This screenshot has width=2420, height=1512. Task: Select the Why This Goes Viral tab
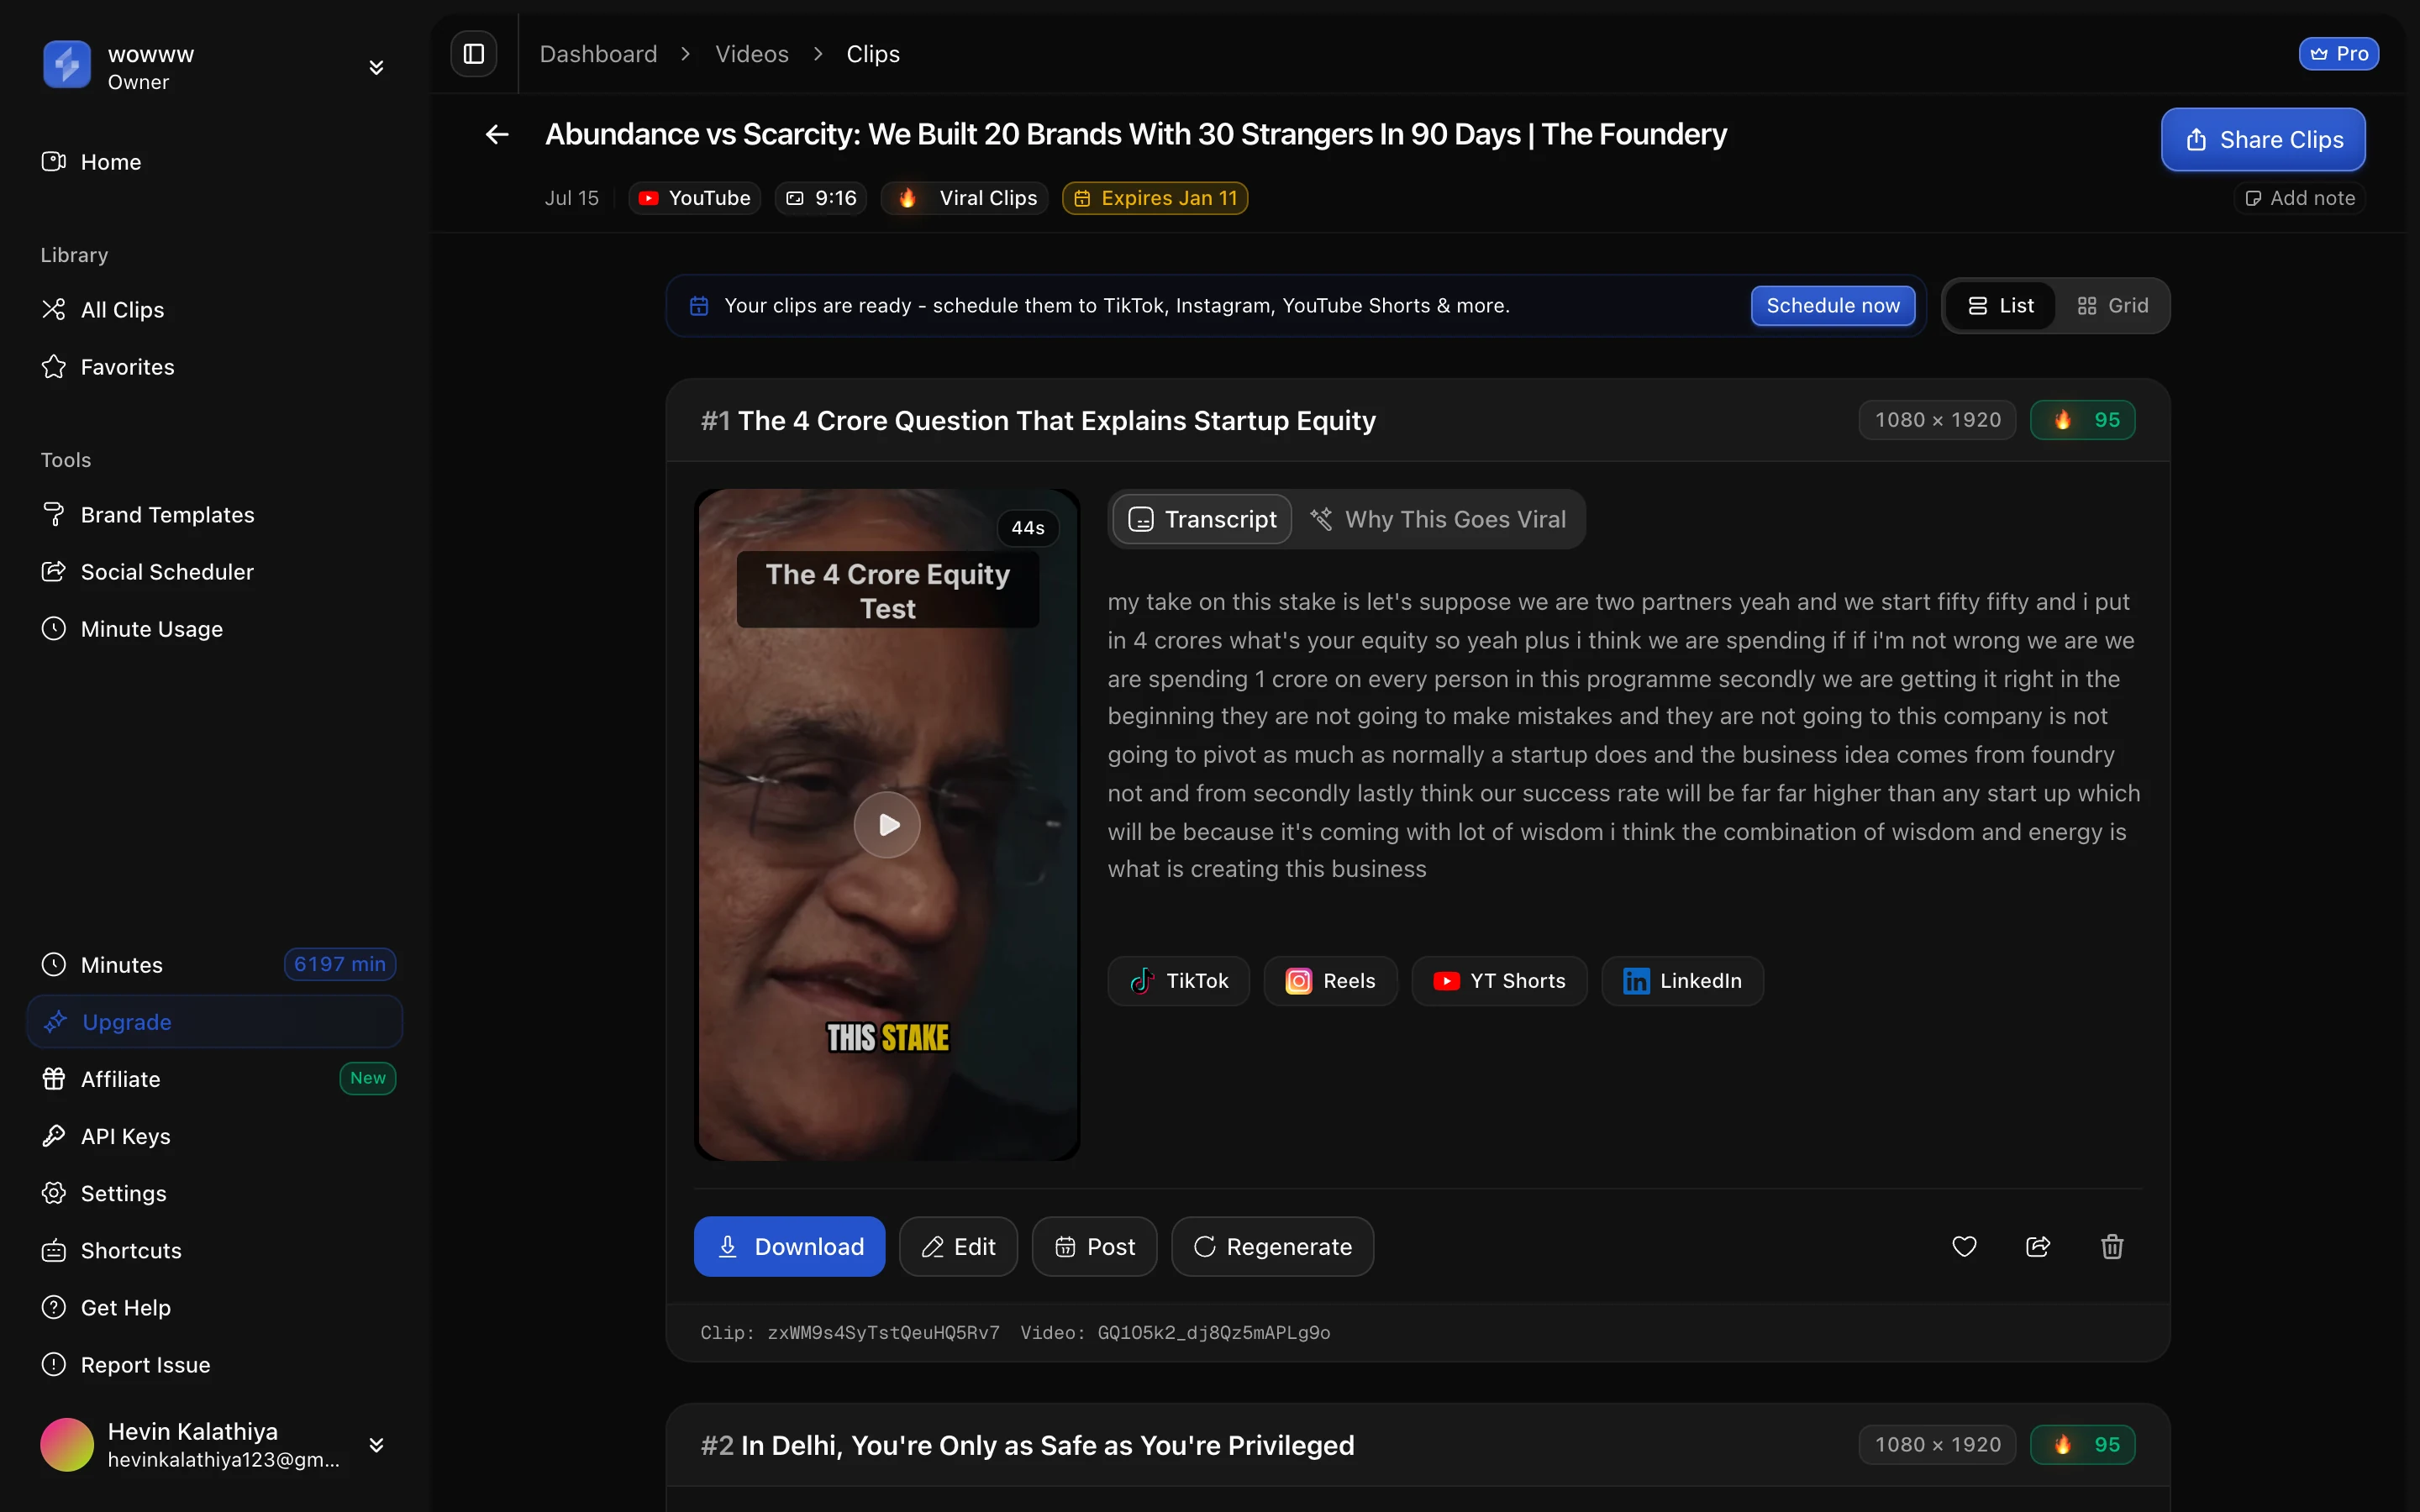[x=1438, y=519]
